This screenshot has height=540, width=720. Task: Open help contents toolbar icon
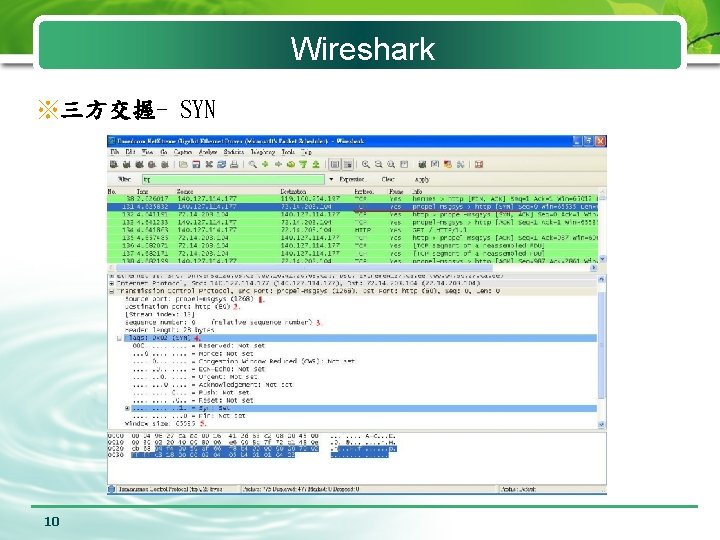click(x=479, y=164)
